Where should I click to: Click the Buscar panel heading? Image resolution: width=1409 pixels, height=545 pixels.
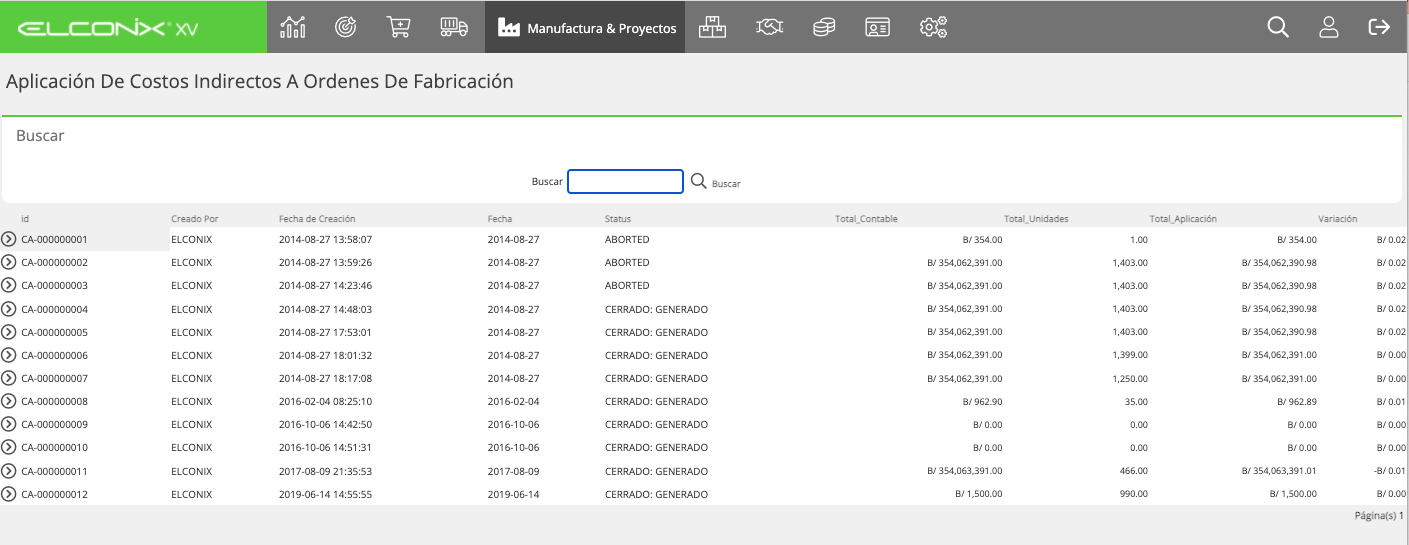coord(40,135)
